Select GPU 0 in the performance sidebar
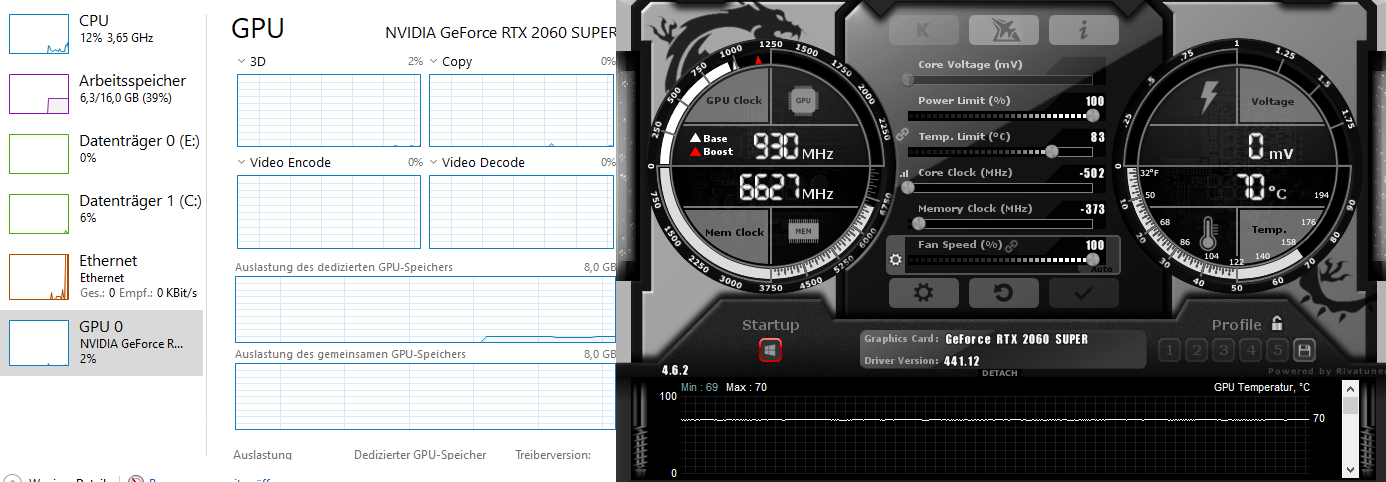This screenshot has height=482, width=1386. [x=101, y=343]
